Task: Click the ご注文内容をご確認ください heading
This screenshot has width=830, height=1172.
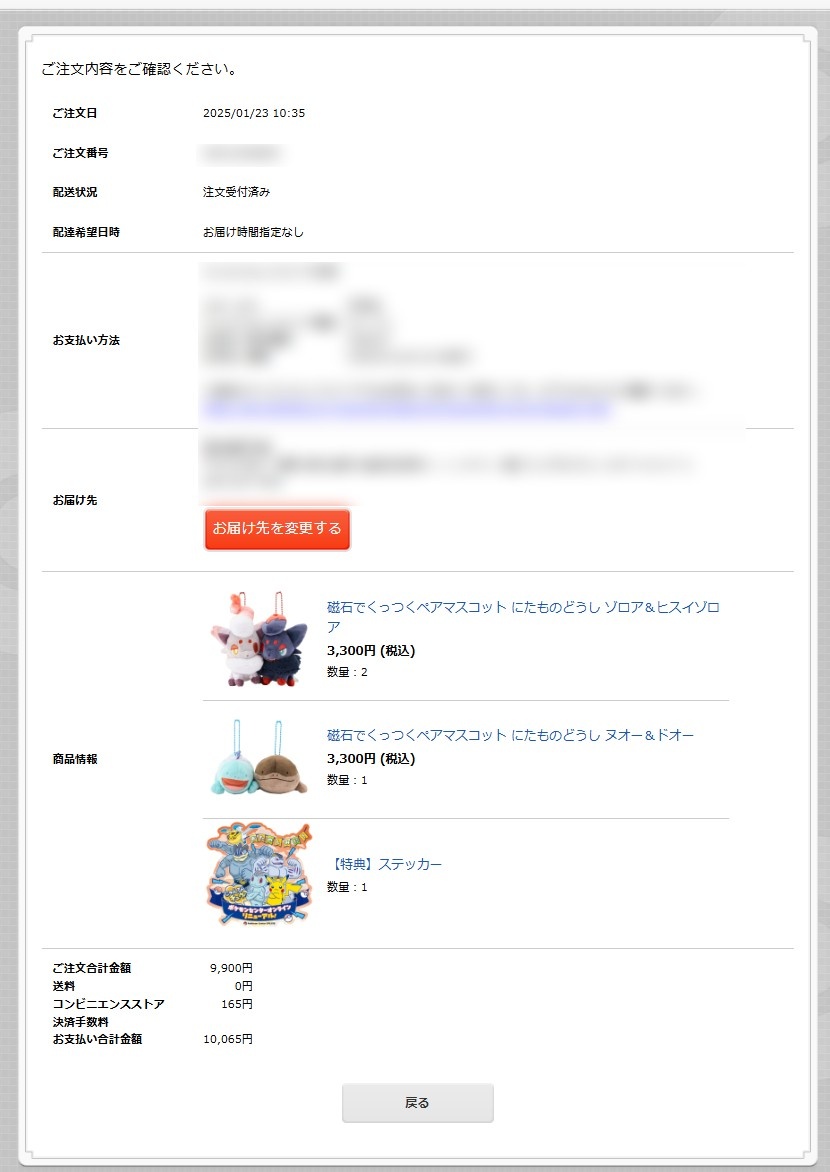Action: [139, 70]
